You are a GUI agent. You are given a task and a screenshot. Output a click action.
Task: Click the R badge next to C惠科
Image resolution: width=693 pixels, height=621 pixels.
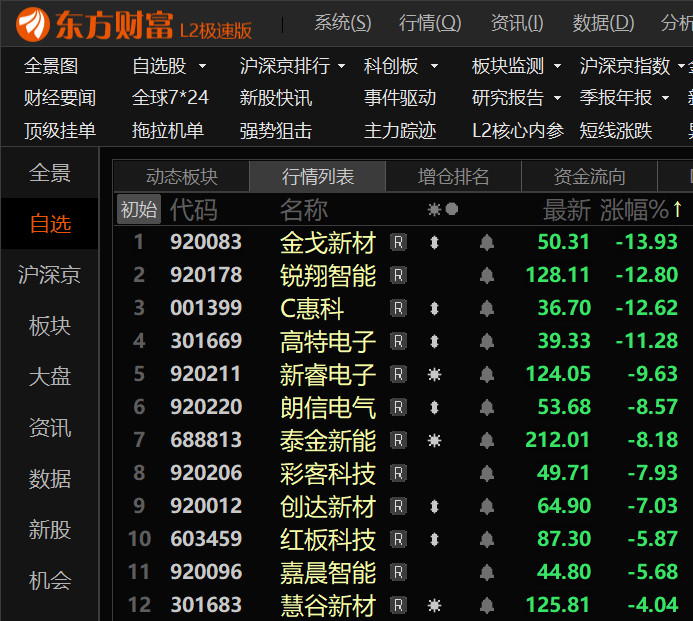point(398,308)
